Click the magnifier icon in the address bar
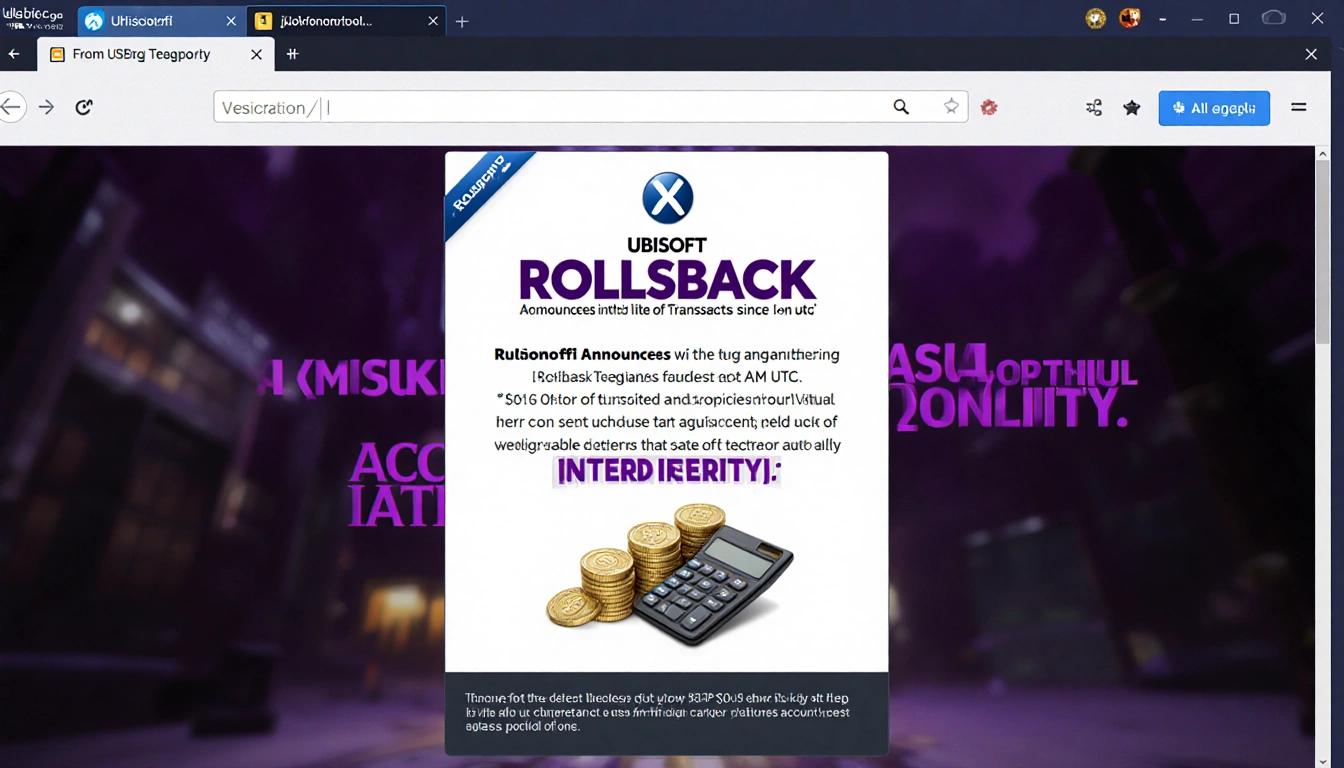This screenshot has width=1344, height=768. tap(901, 107)
